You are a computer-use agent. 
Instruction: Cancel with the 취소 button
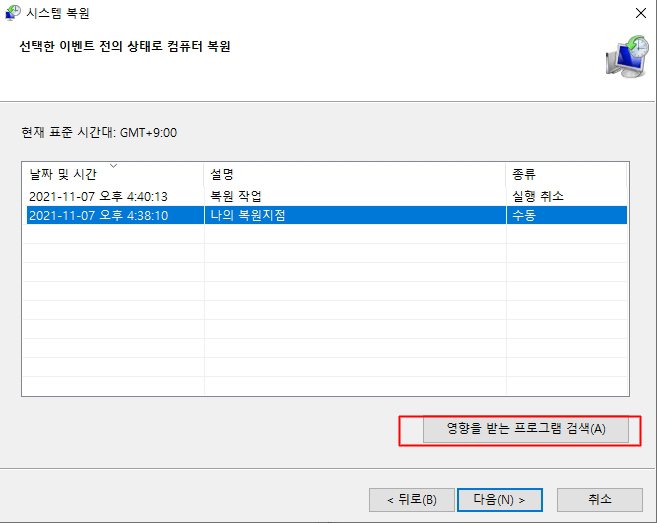(600, 500)
